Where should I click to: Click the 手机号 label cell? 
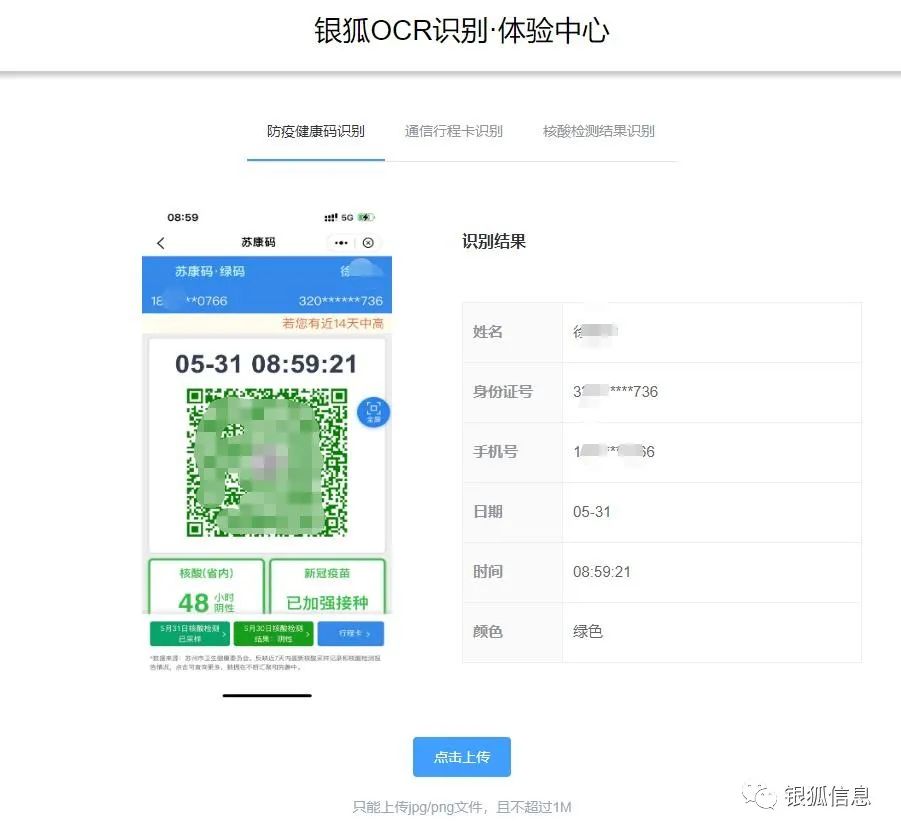513,452
